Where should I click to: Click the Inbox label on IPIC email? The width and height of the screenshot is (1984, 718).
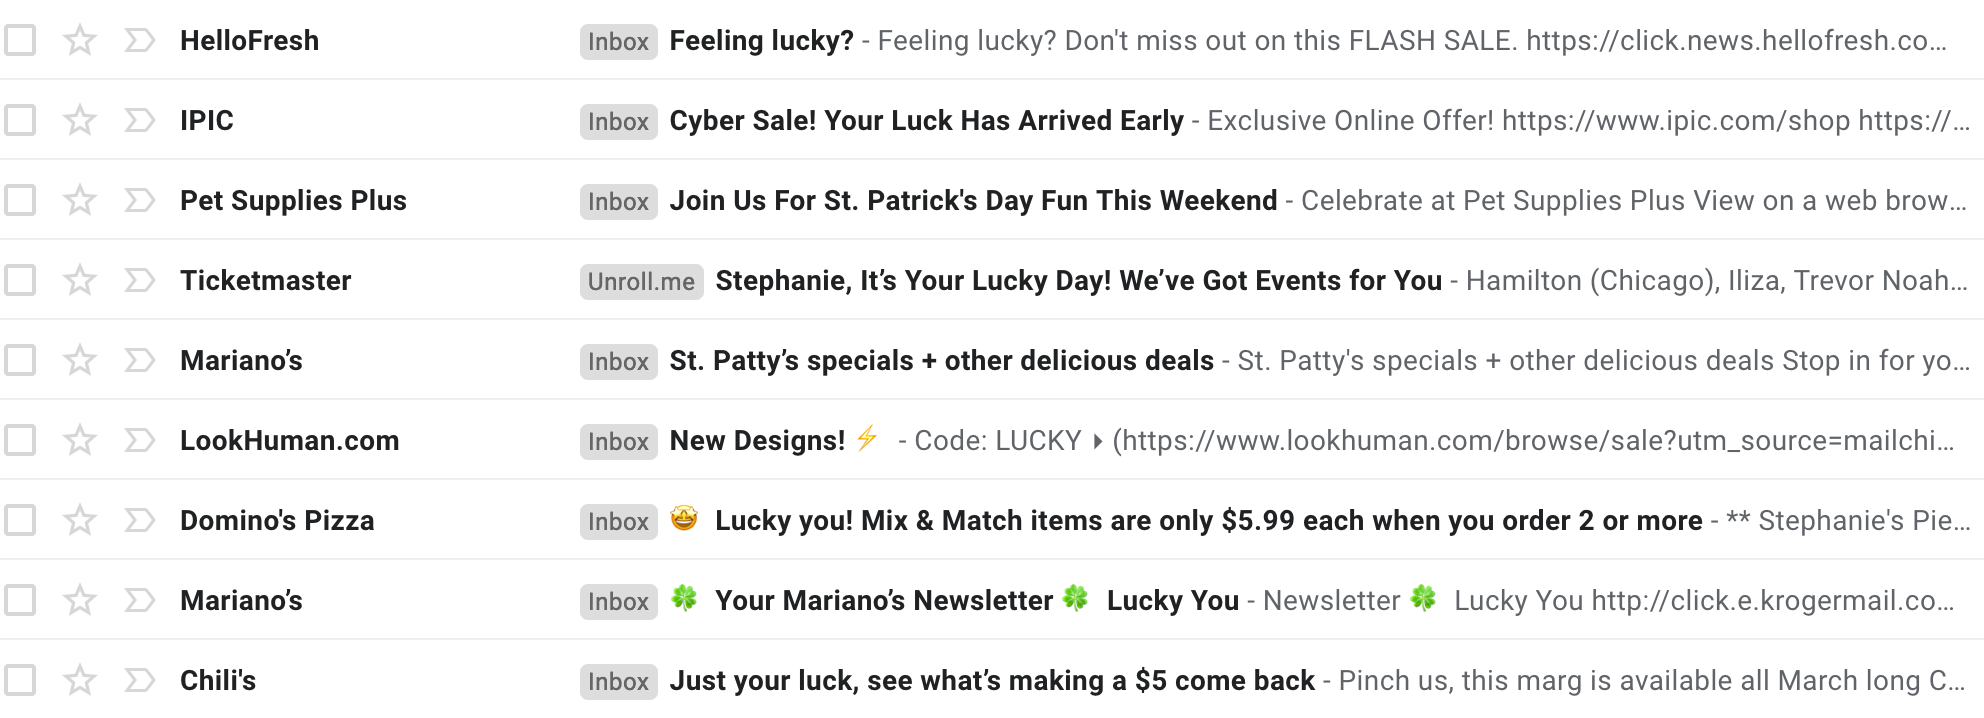(x=618, y=122)
